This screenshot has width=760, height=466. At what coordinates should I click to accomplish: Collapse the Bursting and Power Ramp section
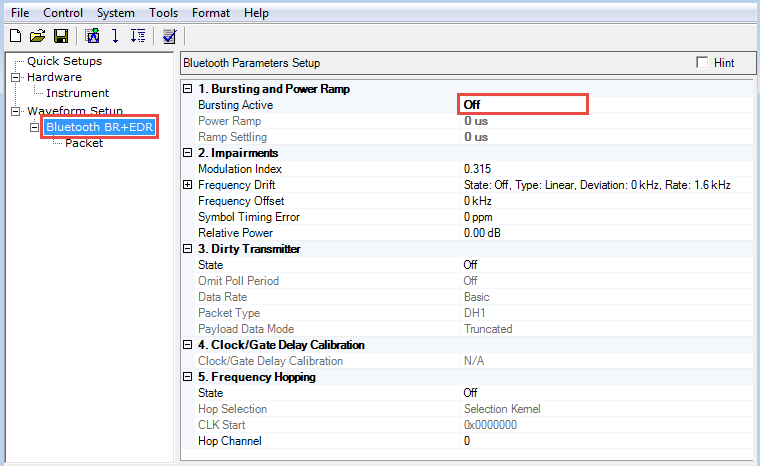[x=188, y=89]
